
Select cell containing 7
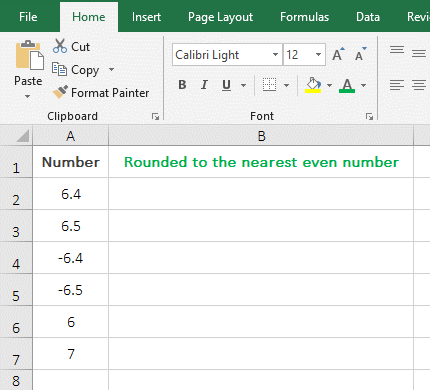[x=71, y=354]
